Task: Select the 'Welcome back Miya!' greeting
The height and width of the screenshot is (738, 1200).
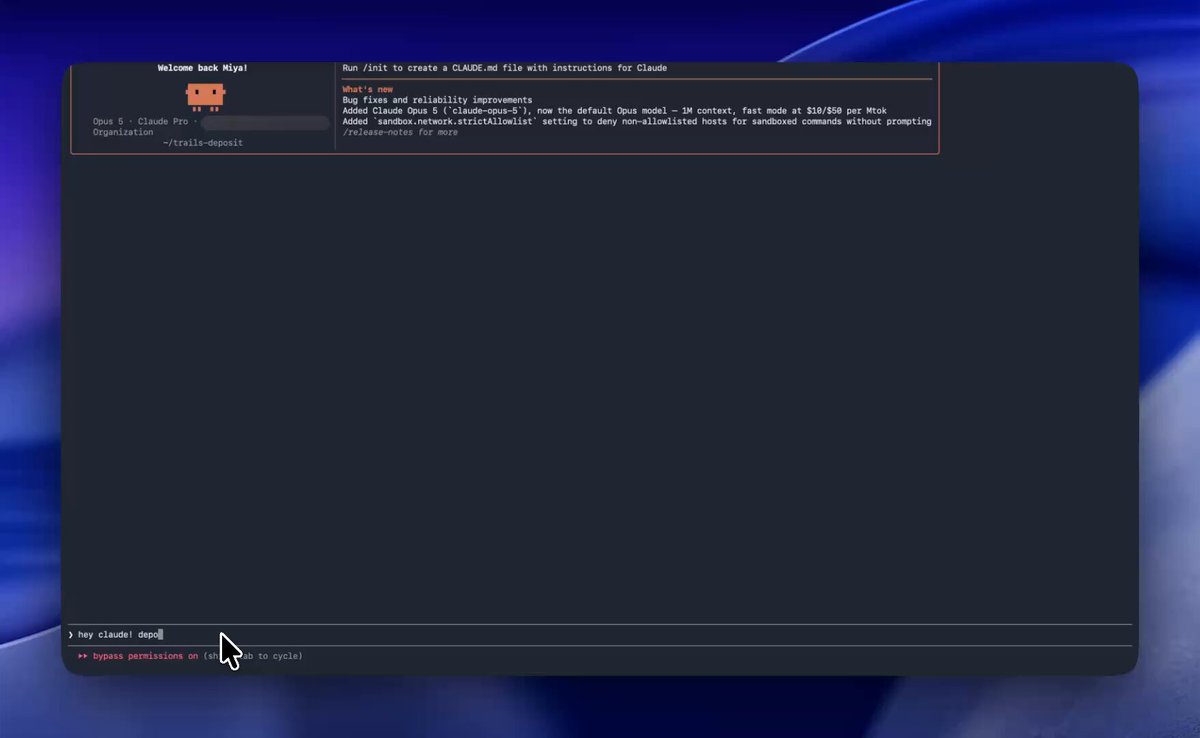Action: pyautogui.click(x=203, y=68)
